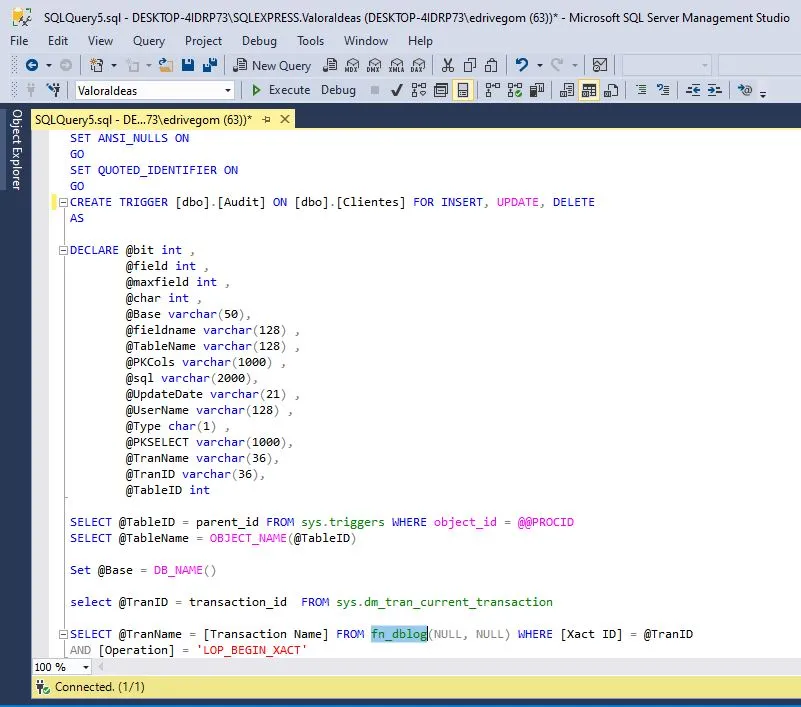The height and width of the screenshot is (707, 801).
Task: Open the View menu
Action: [x=100, y=41]
